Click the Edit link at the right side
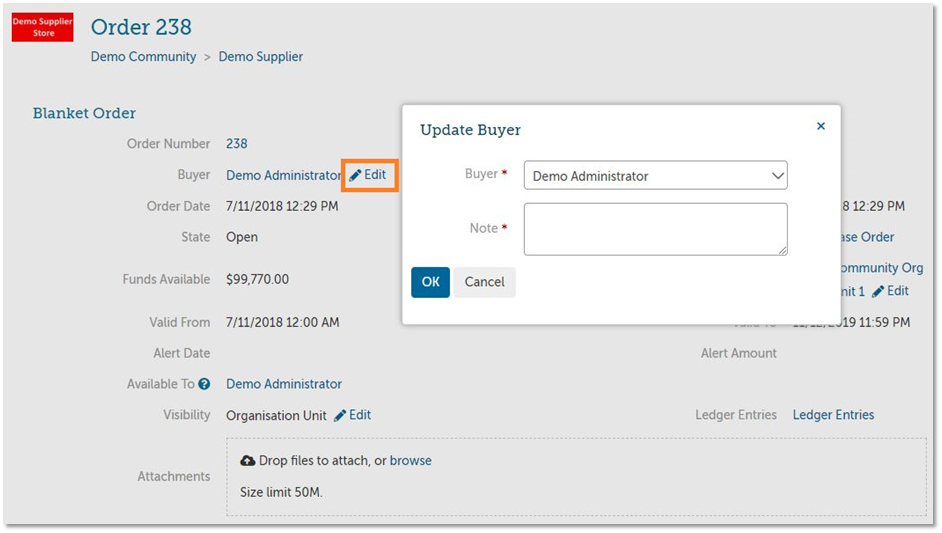The width and height of the screenshot is (942, 533). click(891, 291)
